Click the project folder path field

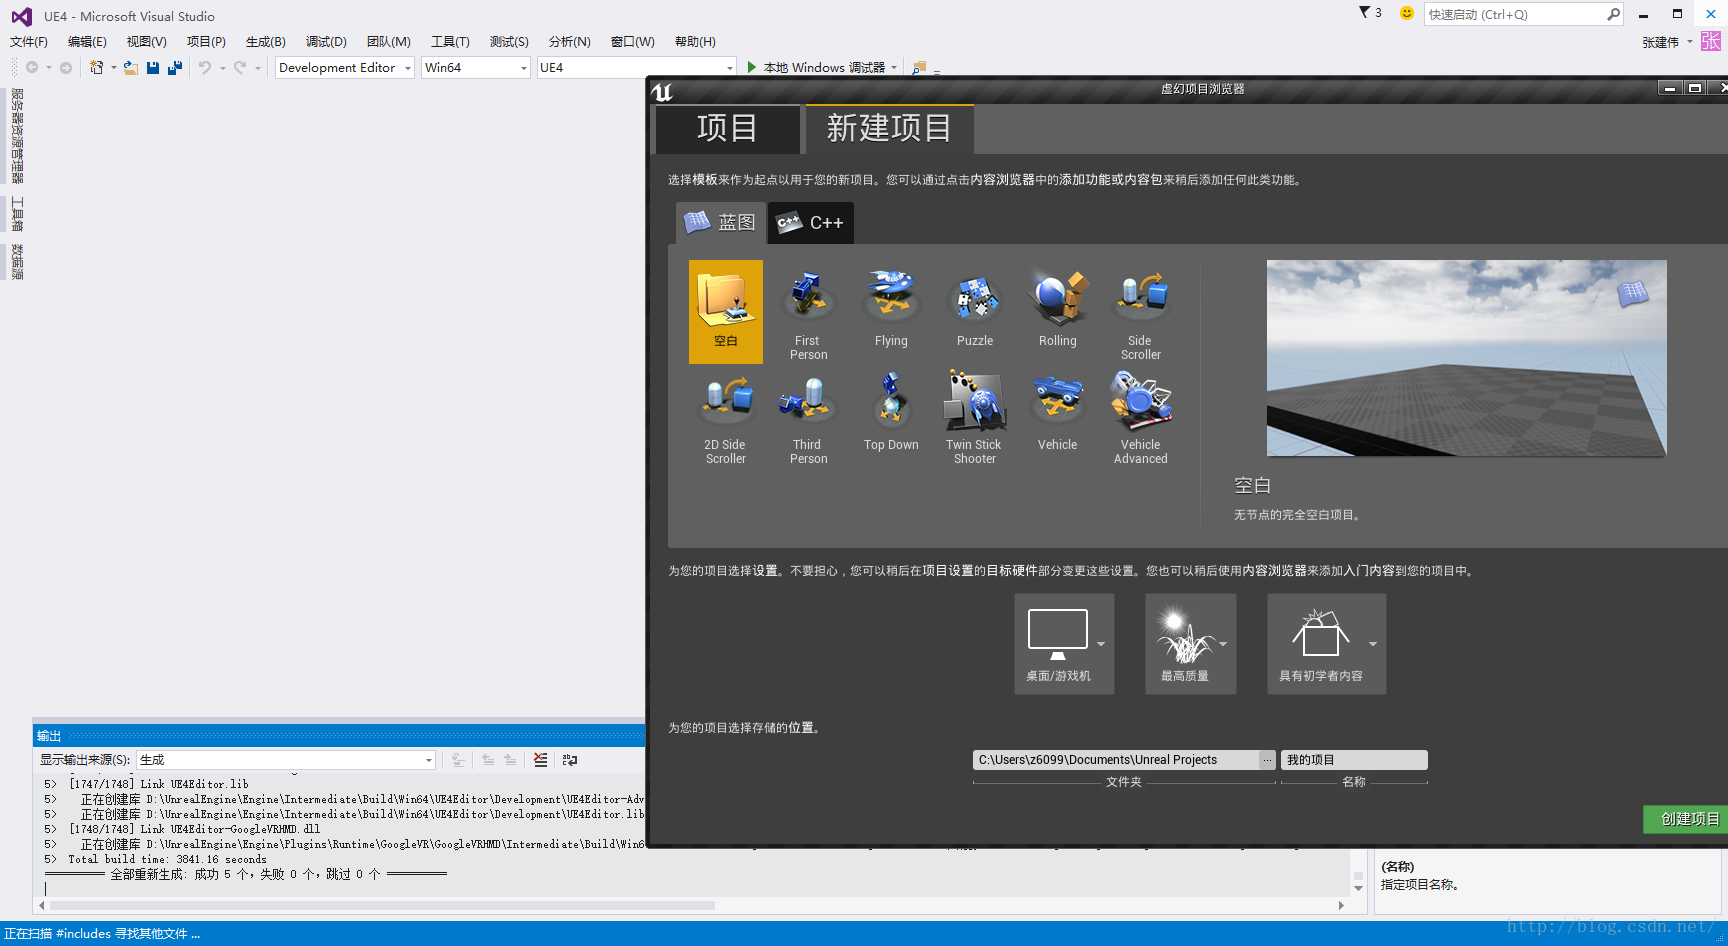(1116, 760)
